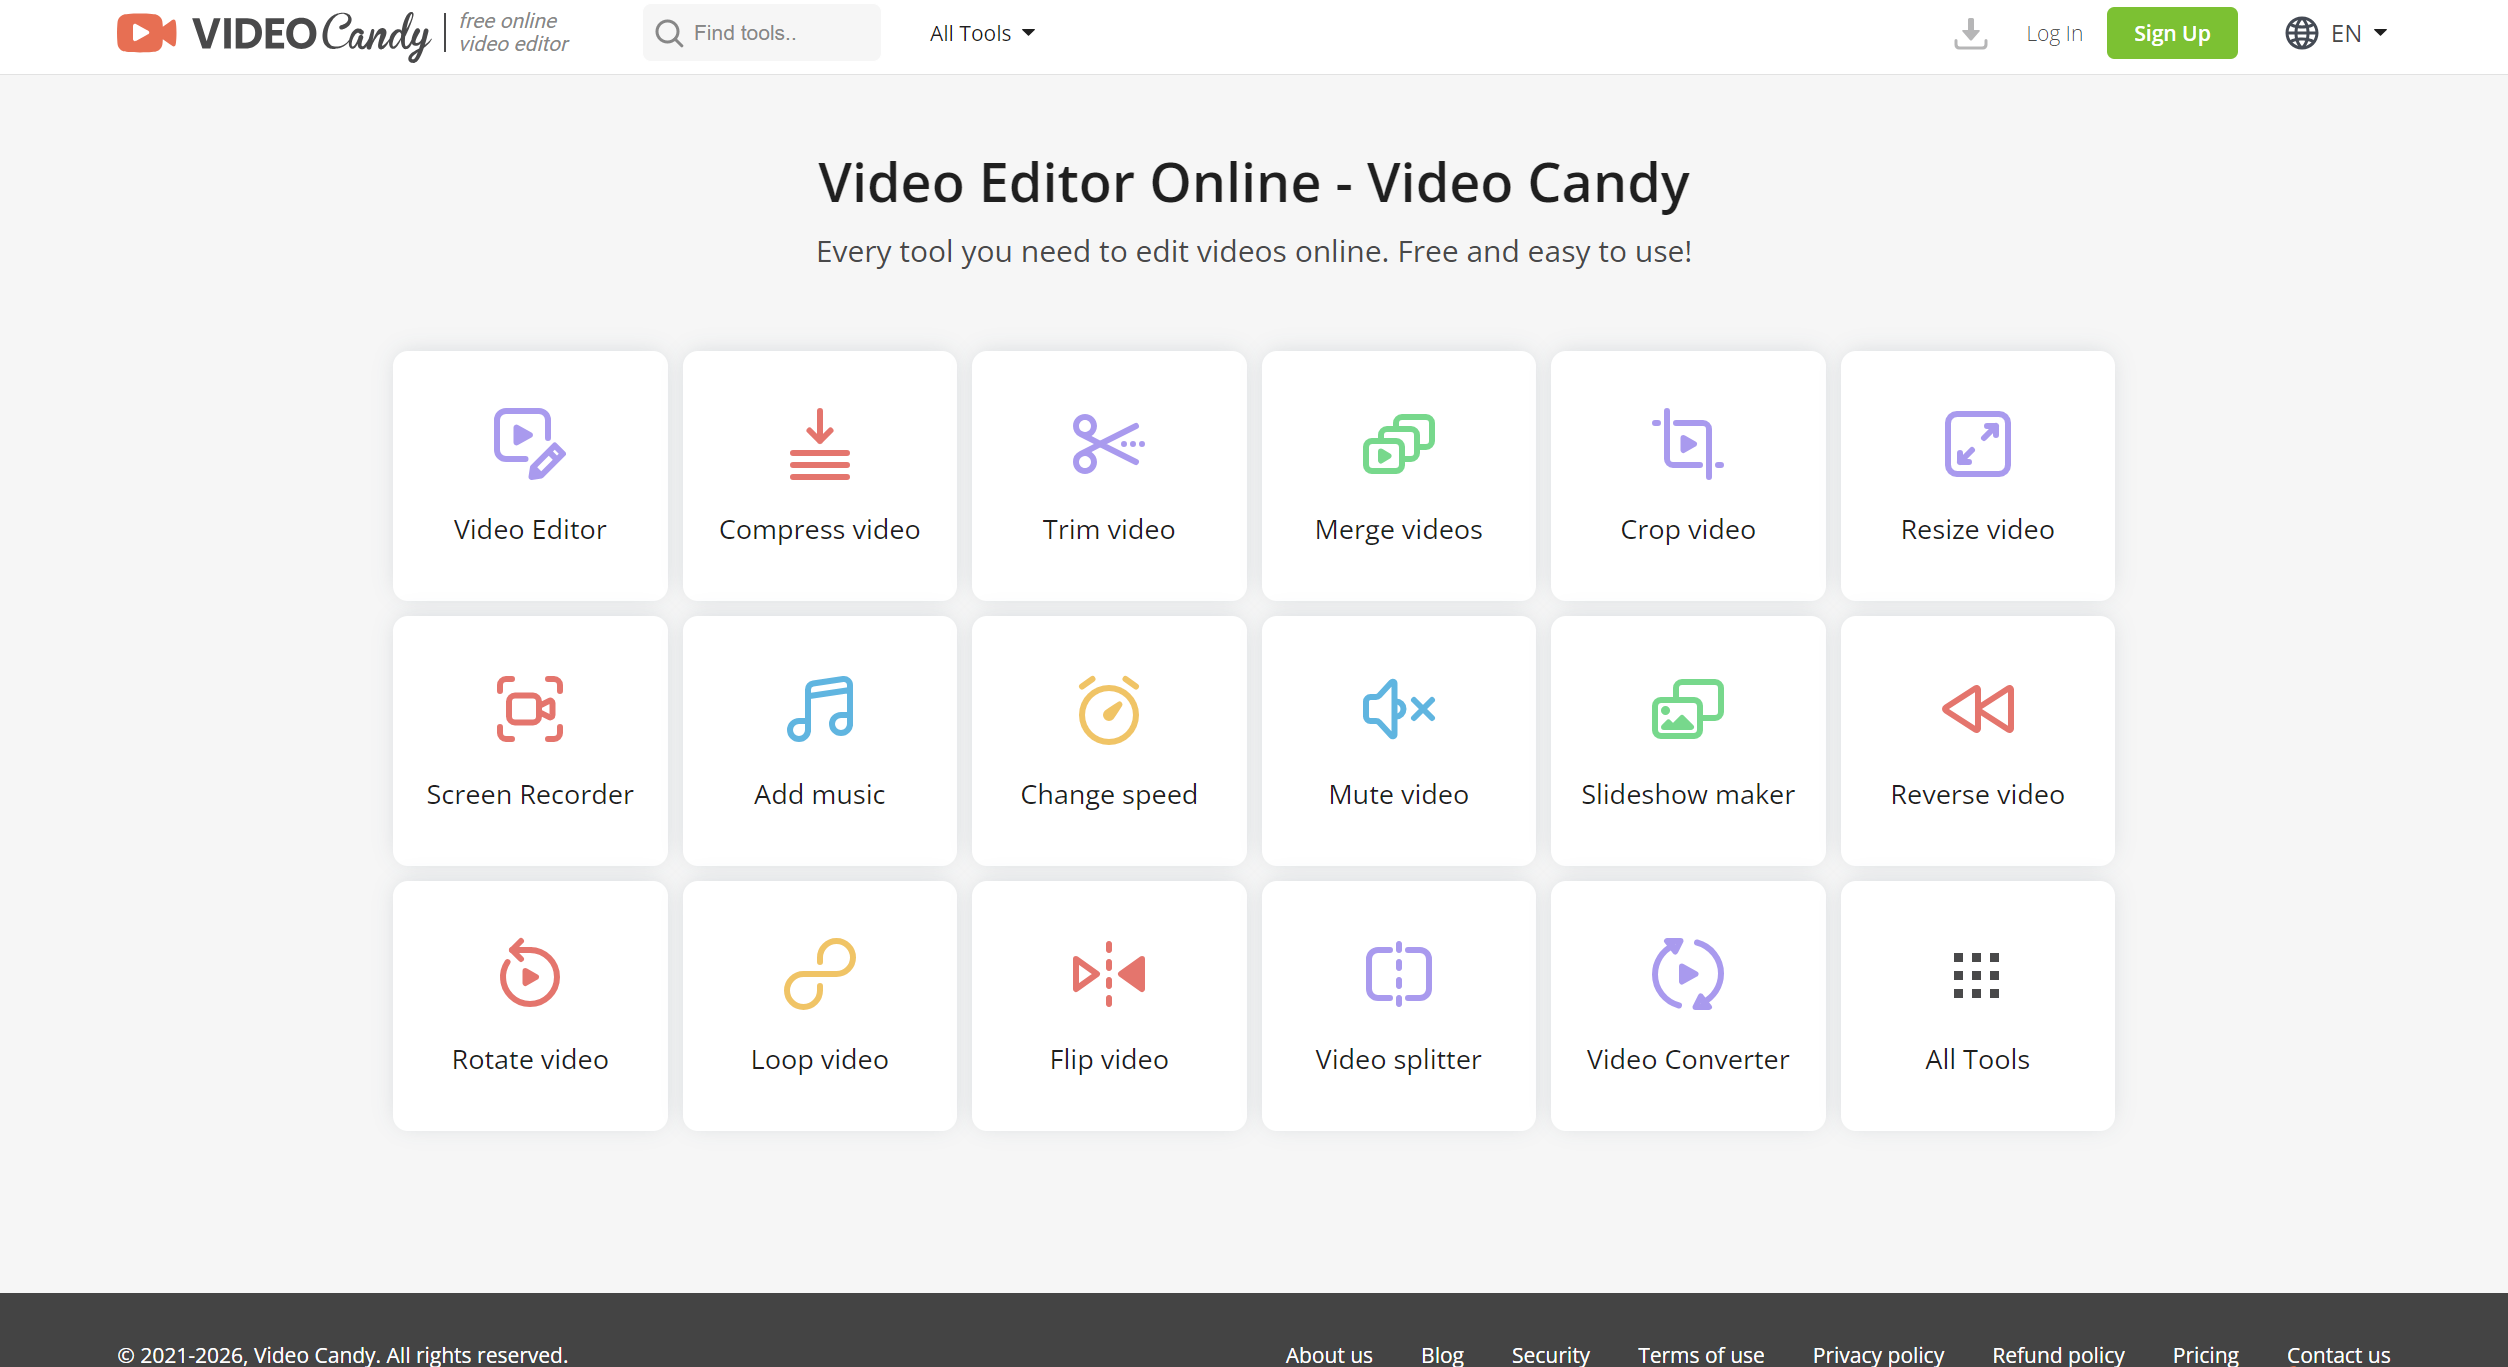The width and height of the screenshot is (2508, 1367).
Task: Open the Terms of use link
Action: [1700, 1354]
